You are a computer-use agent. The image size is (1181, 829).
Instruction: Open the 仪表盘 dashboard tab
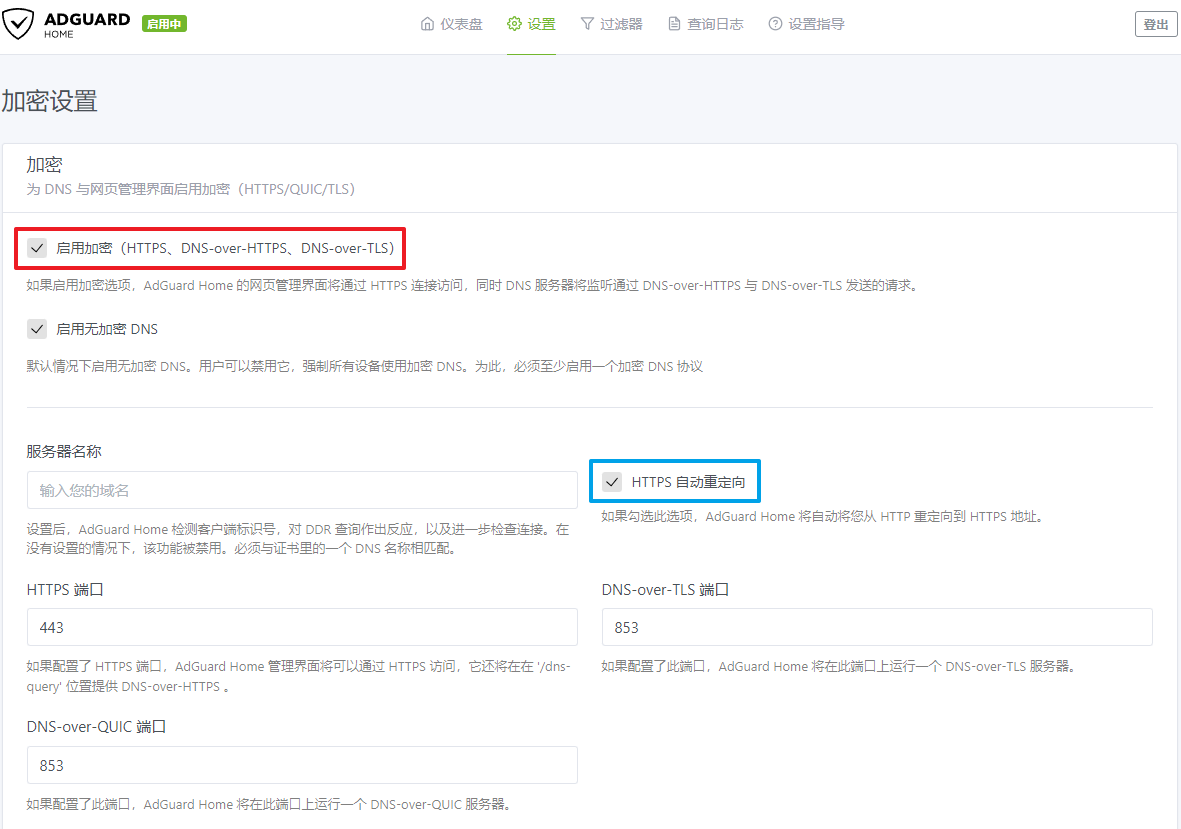[x=451, y=24]
